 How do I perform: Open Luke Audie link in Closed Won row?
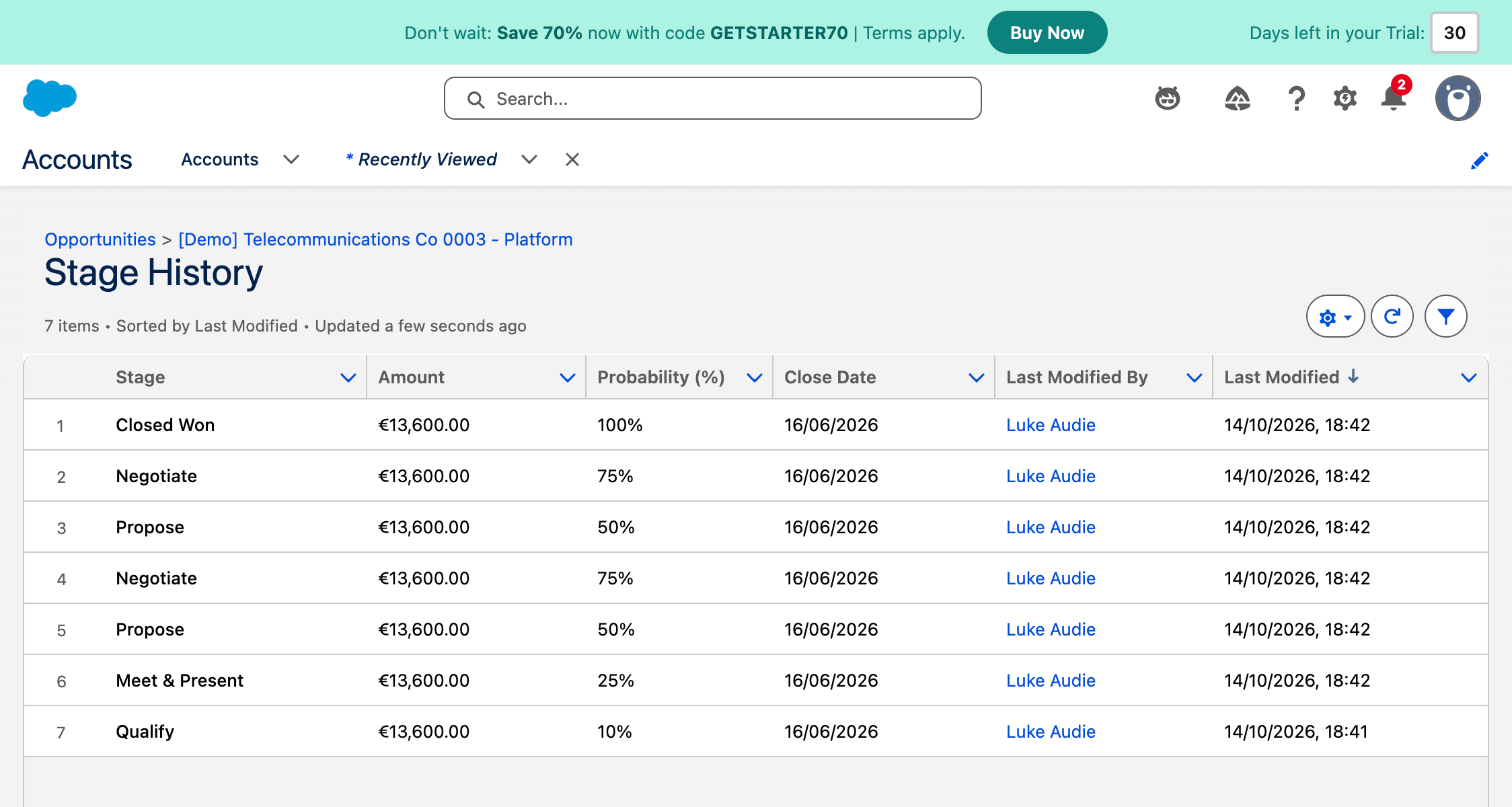[x=1051, y=425]
